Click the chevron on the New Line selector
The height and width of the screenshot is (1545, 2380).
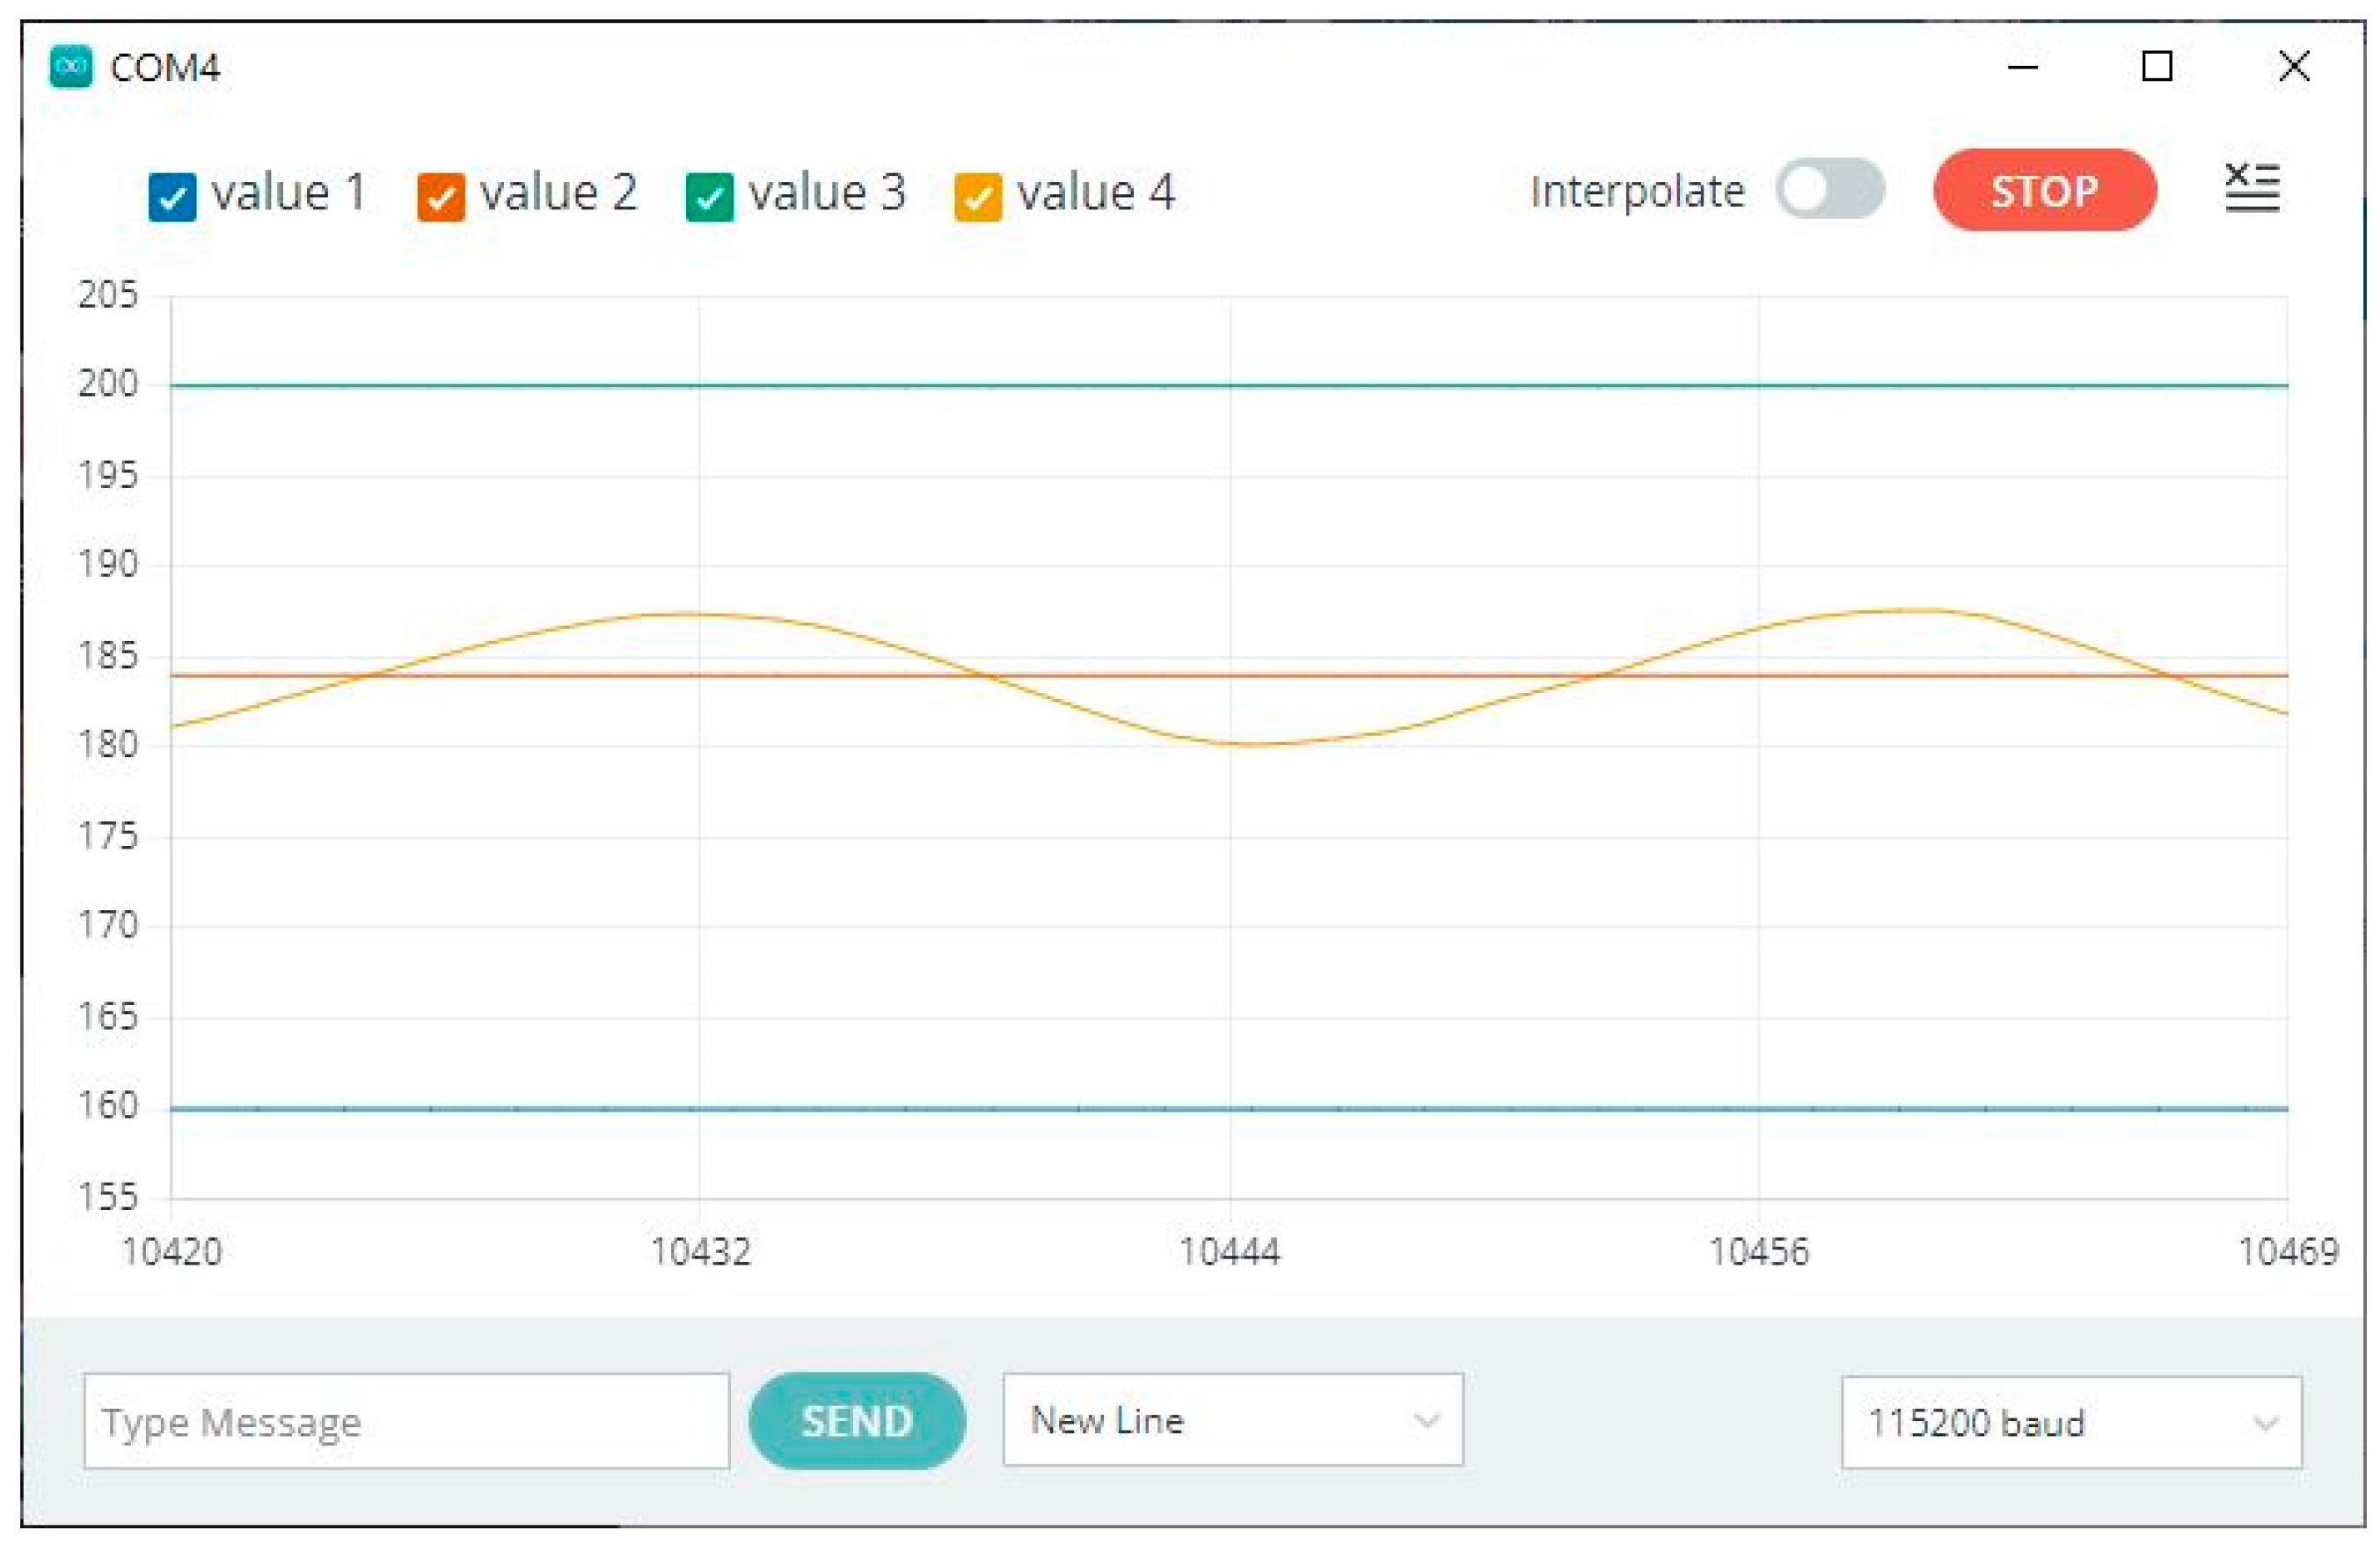pyautogui.click(x=1426, y=1420)
